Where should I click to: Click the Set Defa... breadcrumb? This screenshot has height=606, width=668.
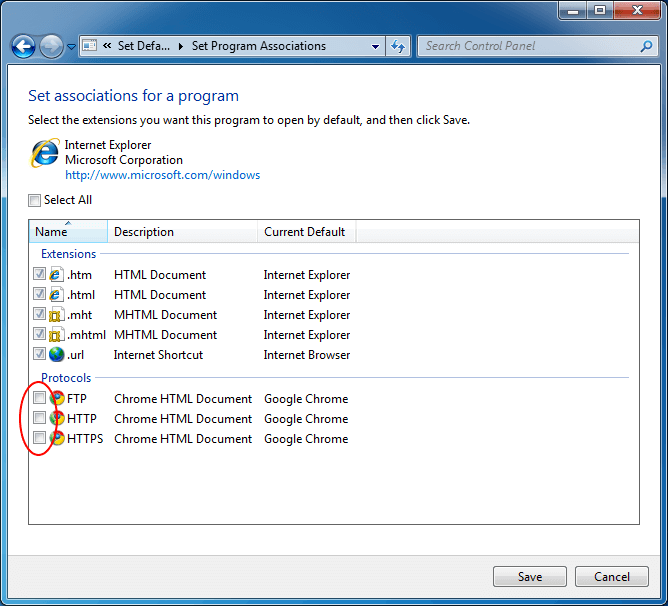tap(144, 46)
